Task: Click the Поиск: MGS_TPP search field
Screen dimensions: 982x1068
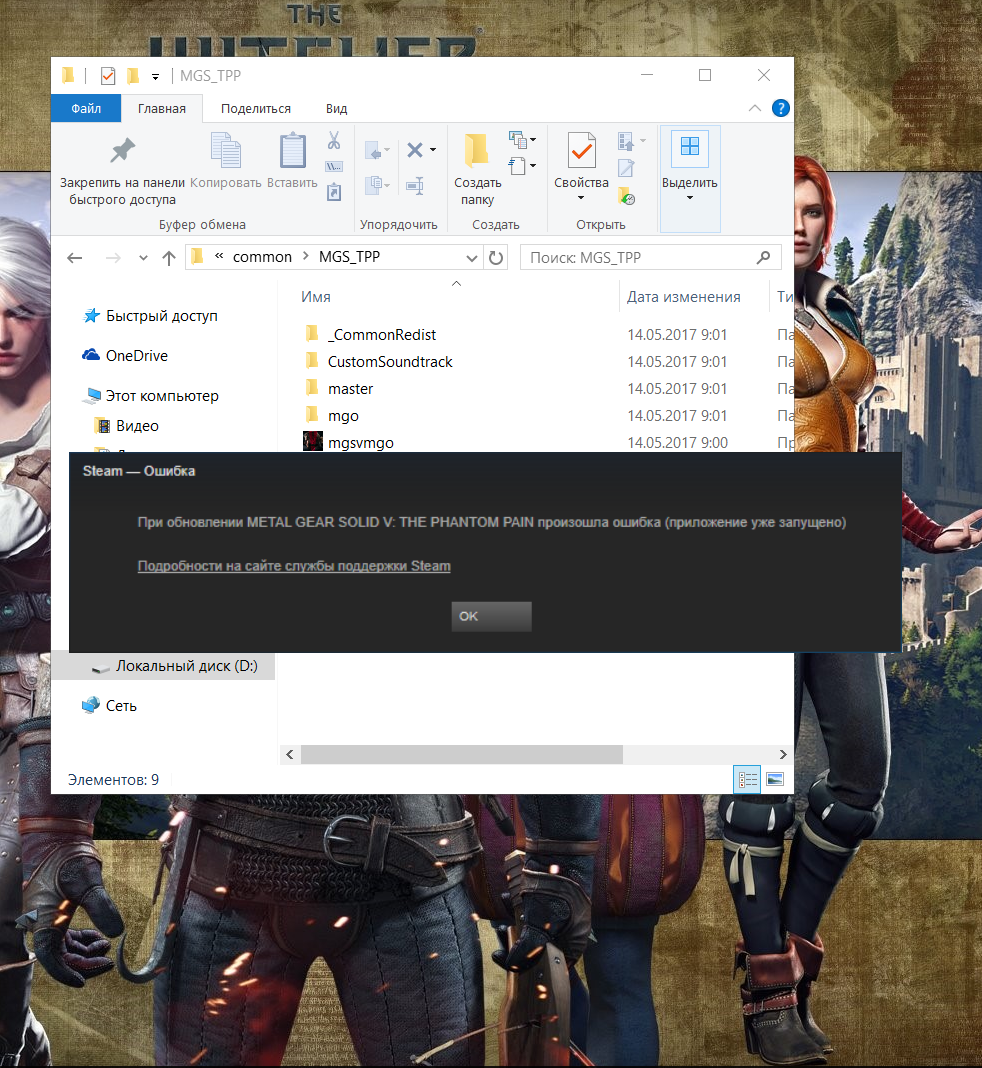Action: [650, 257]
